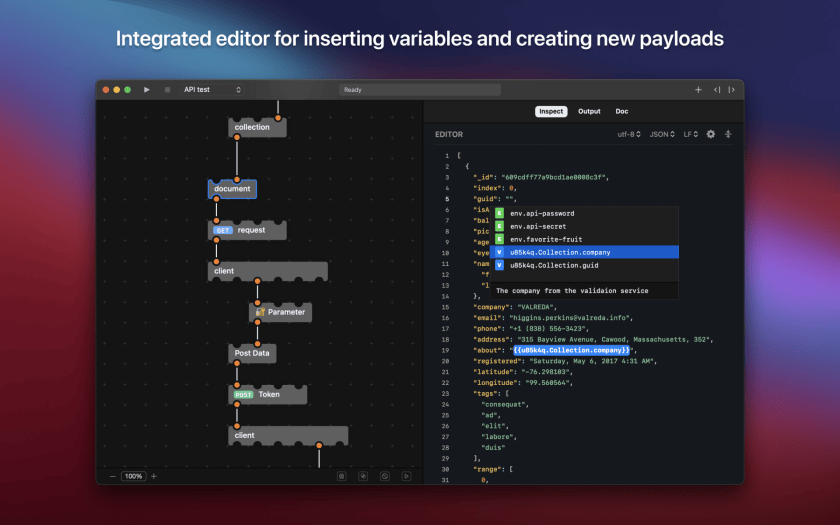Click the second icon in canvas bottom toolbar
Screen dimensions: 840x525
[x=363, y=476]
